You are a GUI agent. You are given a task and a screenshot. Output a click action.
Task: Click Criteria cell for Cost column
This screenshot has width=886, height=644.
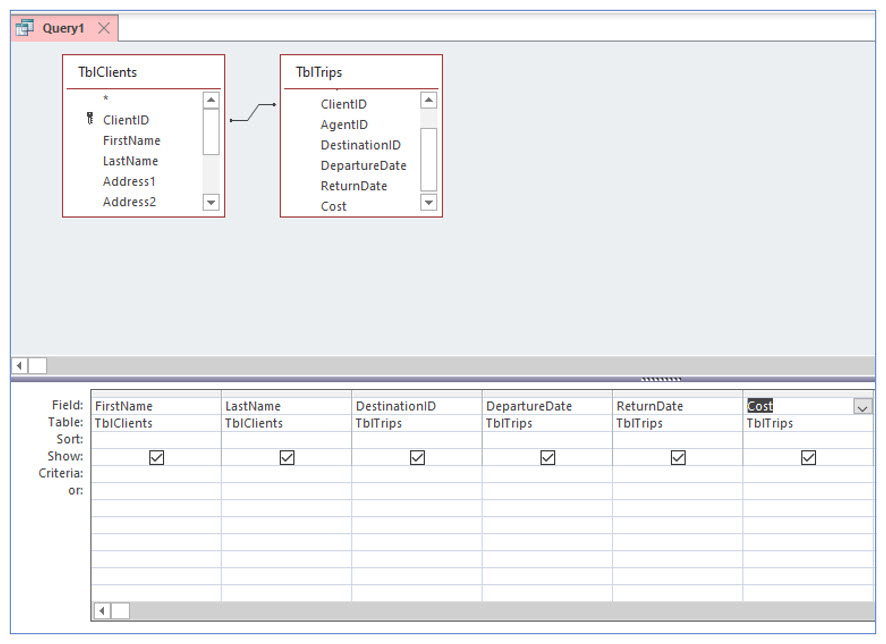tap(808, 474)
